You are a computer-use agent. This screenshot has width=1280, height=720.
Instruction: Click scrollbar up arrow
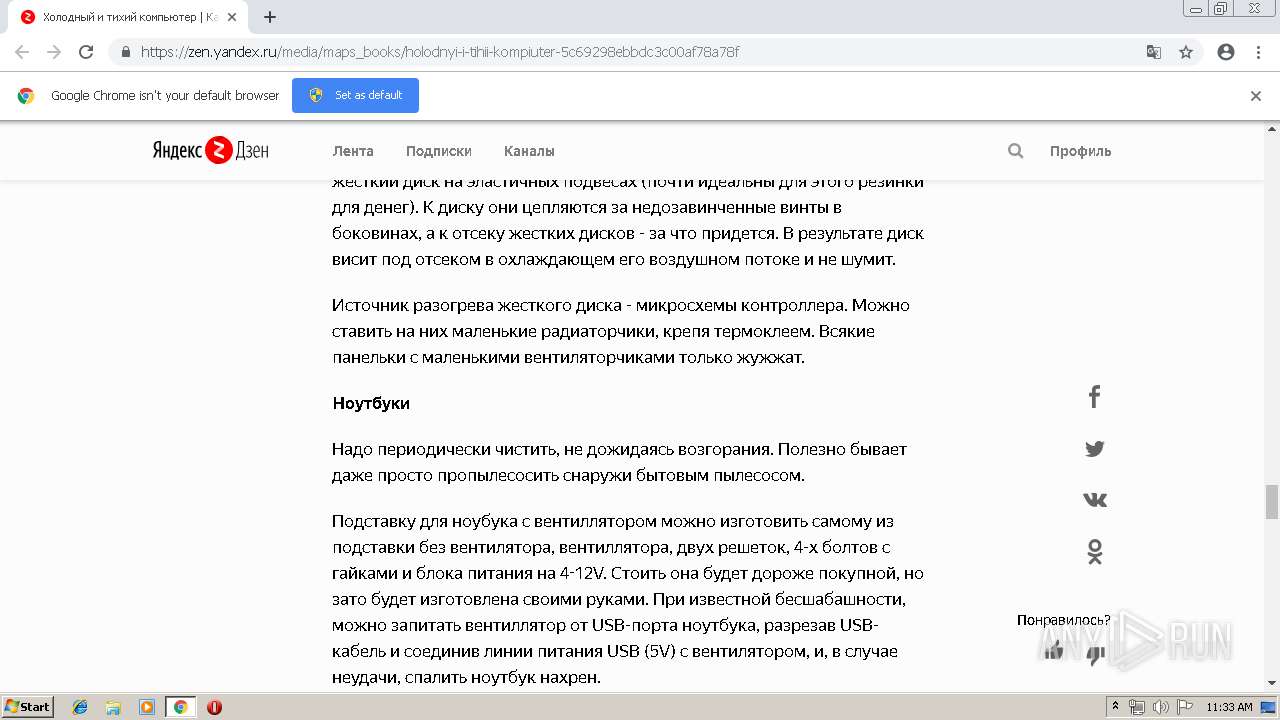point(1272,128)
